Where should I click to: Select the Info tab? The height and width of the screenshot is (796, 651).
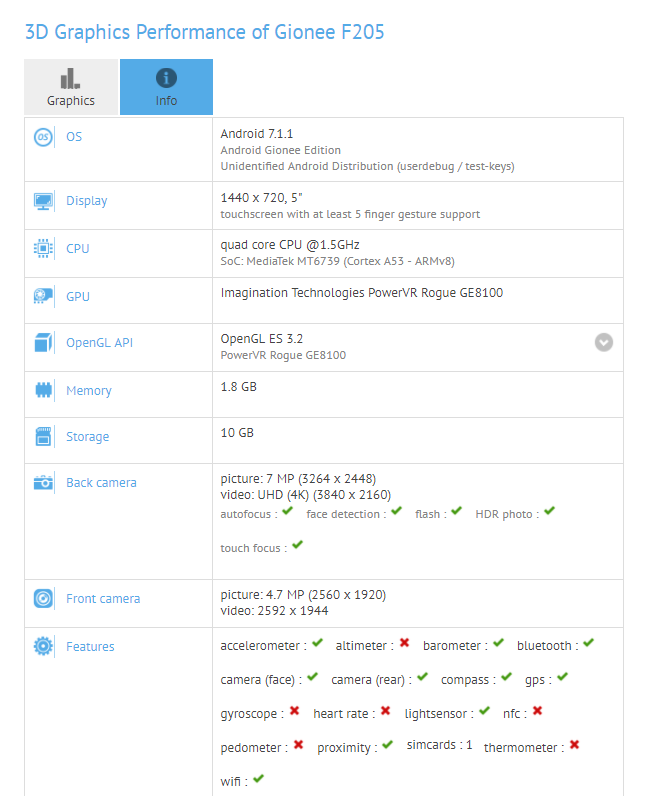[x=166, y=87]
